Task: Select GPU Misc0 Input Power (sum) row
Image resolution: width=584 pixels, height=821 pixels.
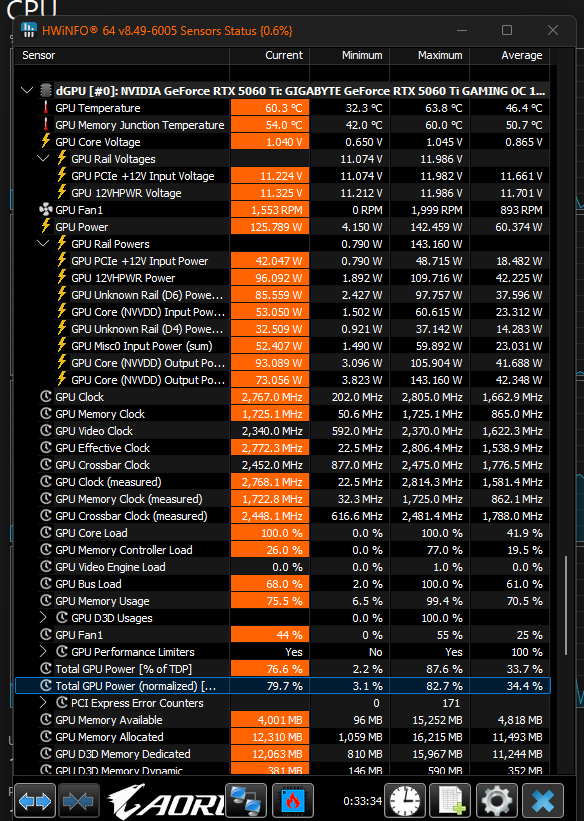Action: (x=283, y=346)
